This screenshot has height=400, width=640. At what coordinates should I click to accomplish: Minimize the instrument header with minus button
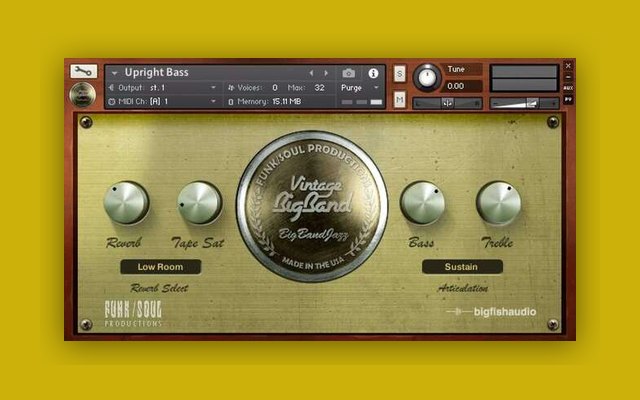click(x=568, y=77)
